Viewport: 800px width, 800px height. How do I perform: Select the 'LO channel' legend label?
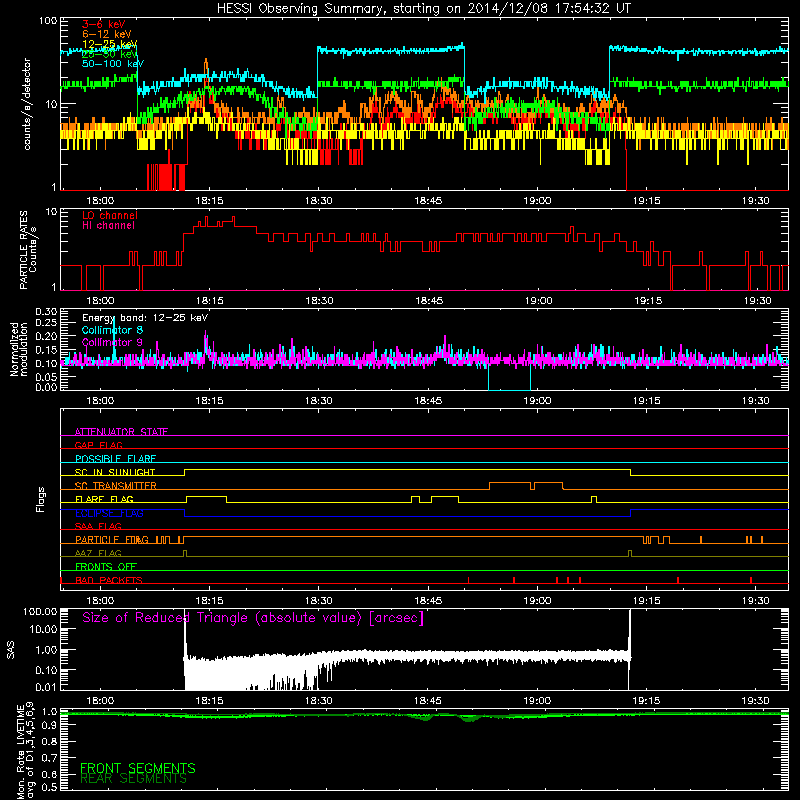110,215
